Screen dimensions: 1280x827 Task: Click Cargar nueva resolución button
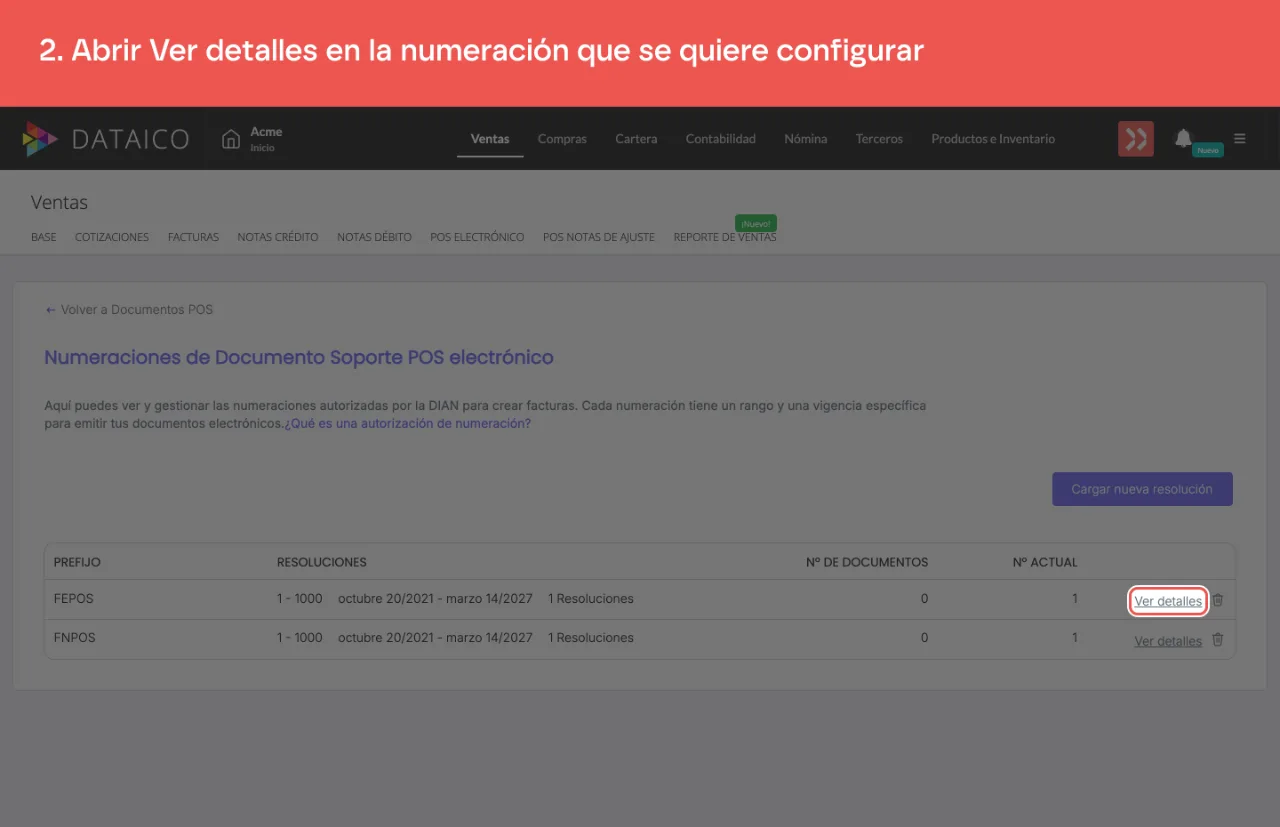pos(1142,489)
